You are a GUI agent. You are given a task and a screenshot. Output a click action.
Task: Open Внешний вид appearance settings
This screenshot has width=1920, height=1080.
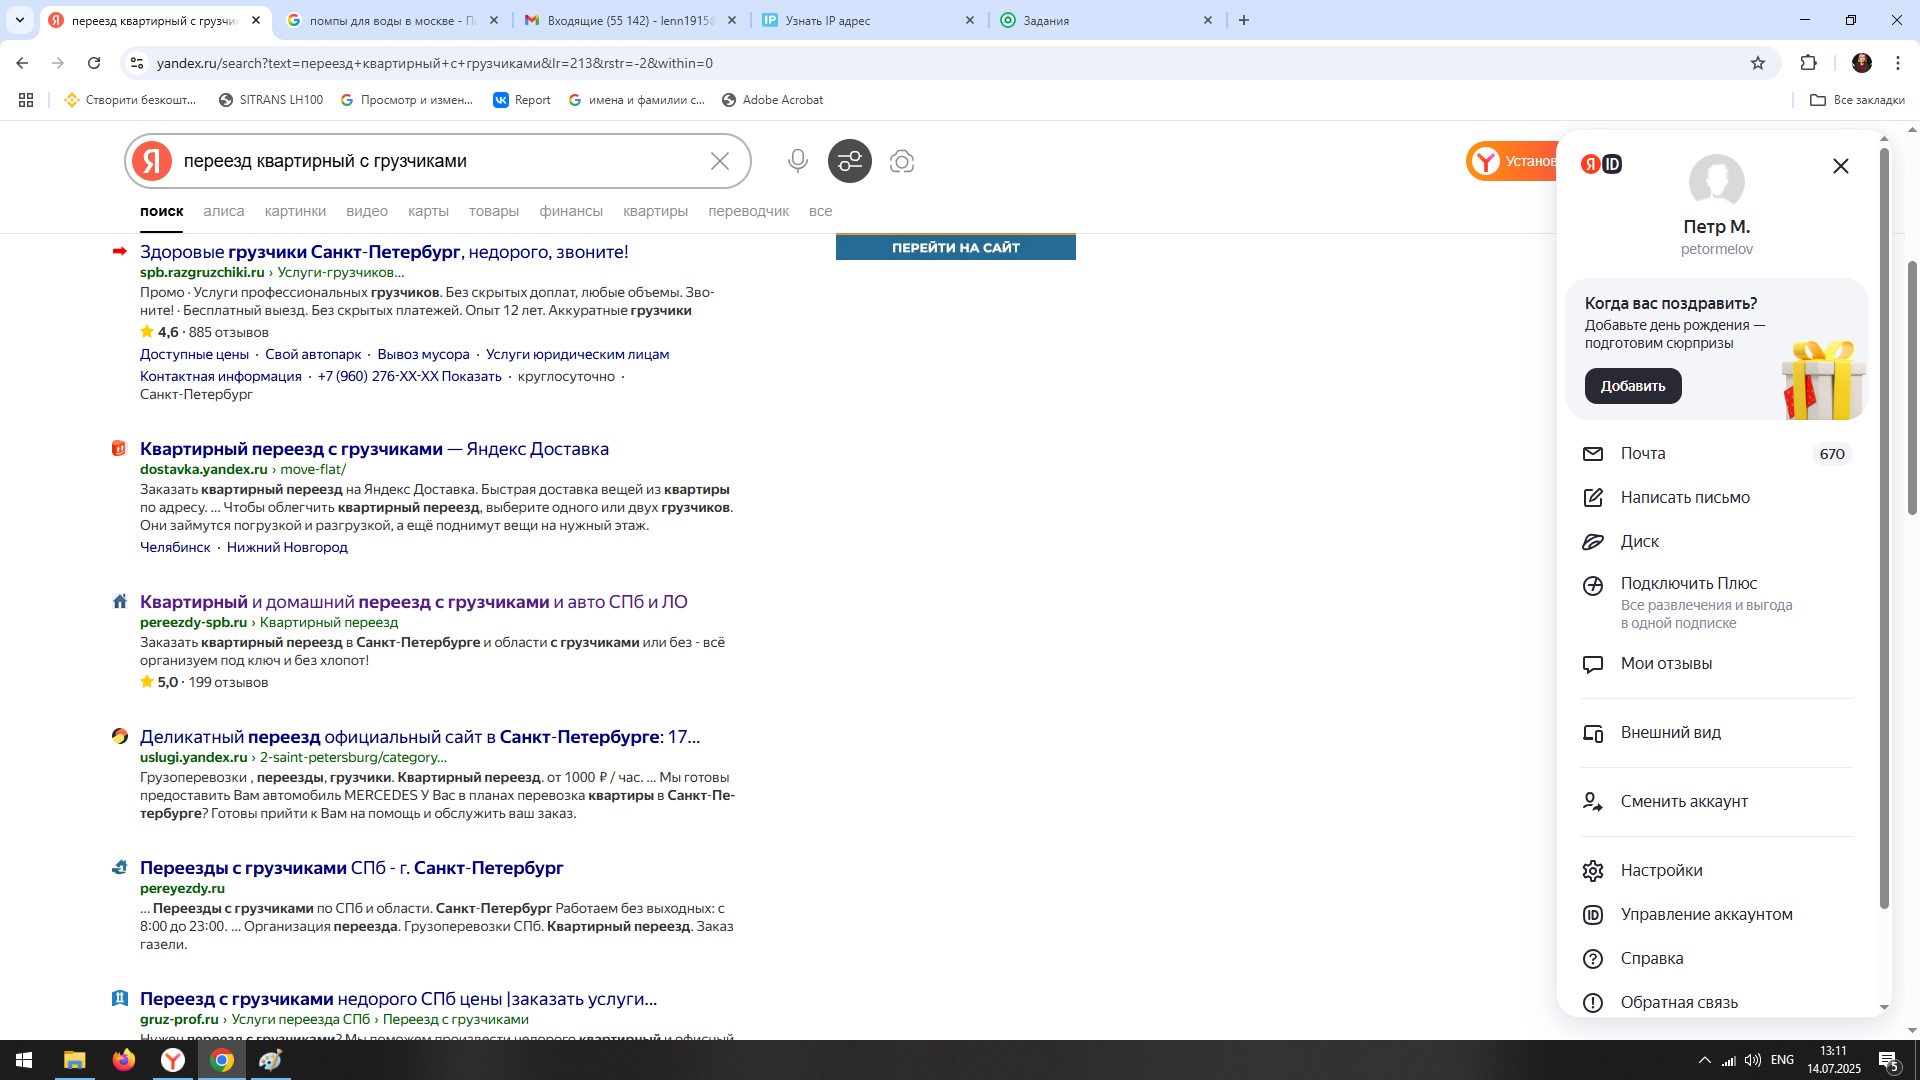(1717, 733)
